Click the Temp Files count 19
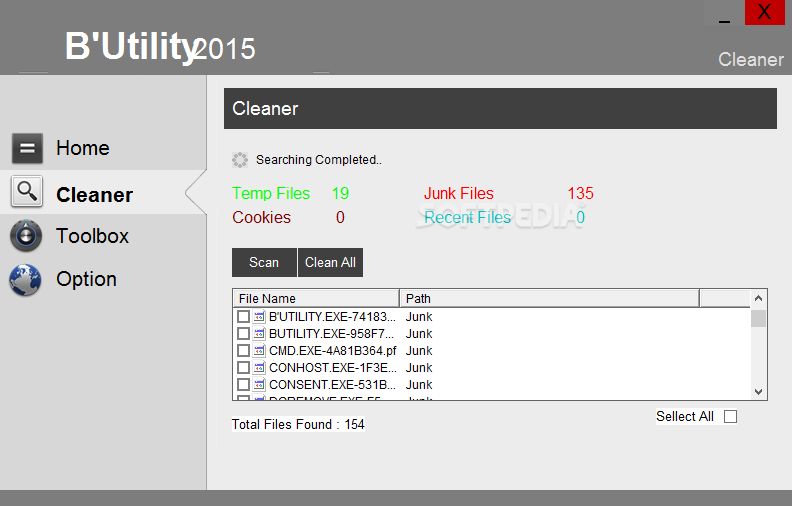The height and width of the screenshot is (506, 792). tap(340, 193)
